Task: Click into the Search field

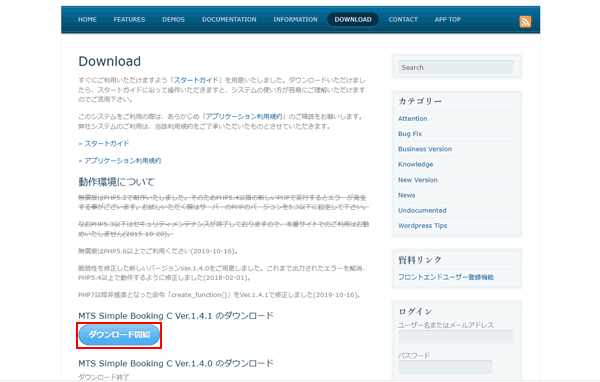Action: click(456, 67)
